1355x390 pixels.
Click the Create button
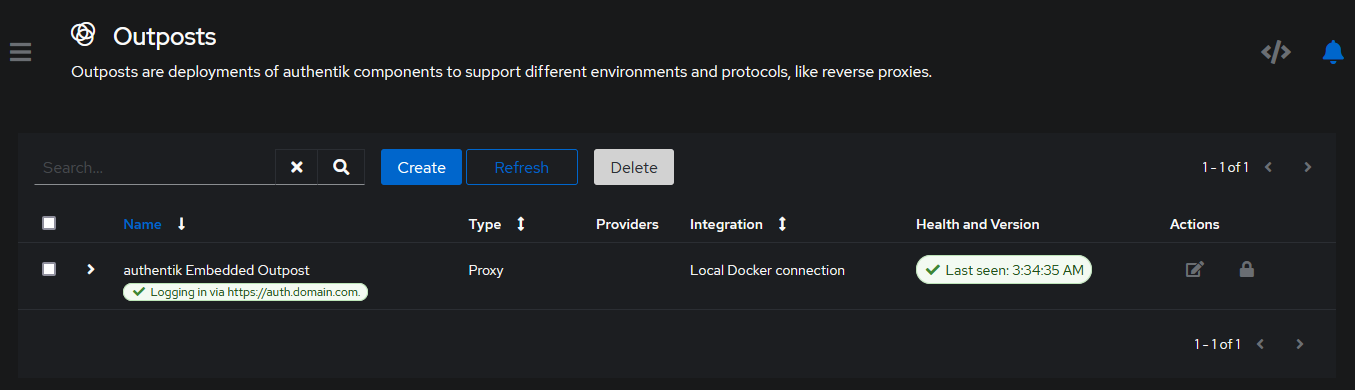421,167
